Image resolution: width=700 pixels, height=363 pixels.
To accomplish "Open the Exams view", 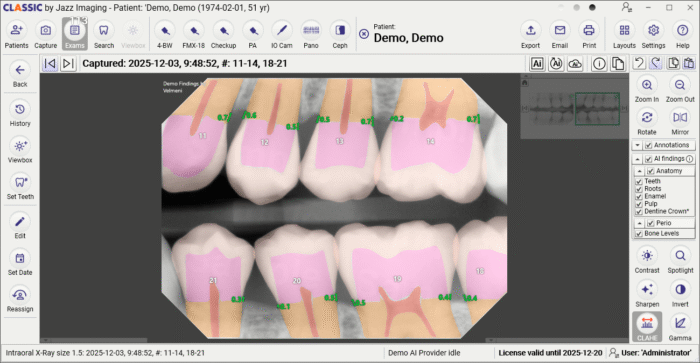I will tap(75, 34).
